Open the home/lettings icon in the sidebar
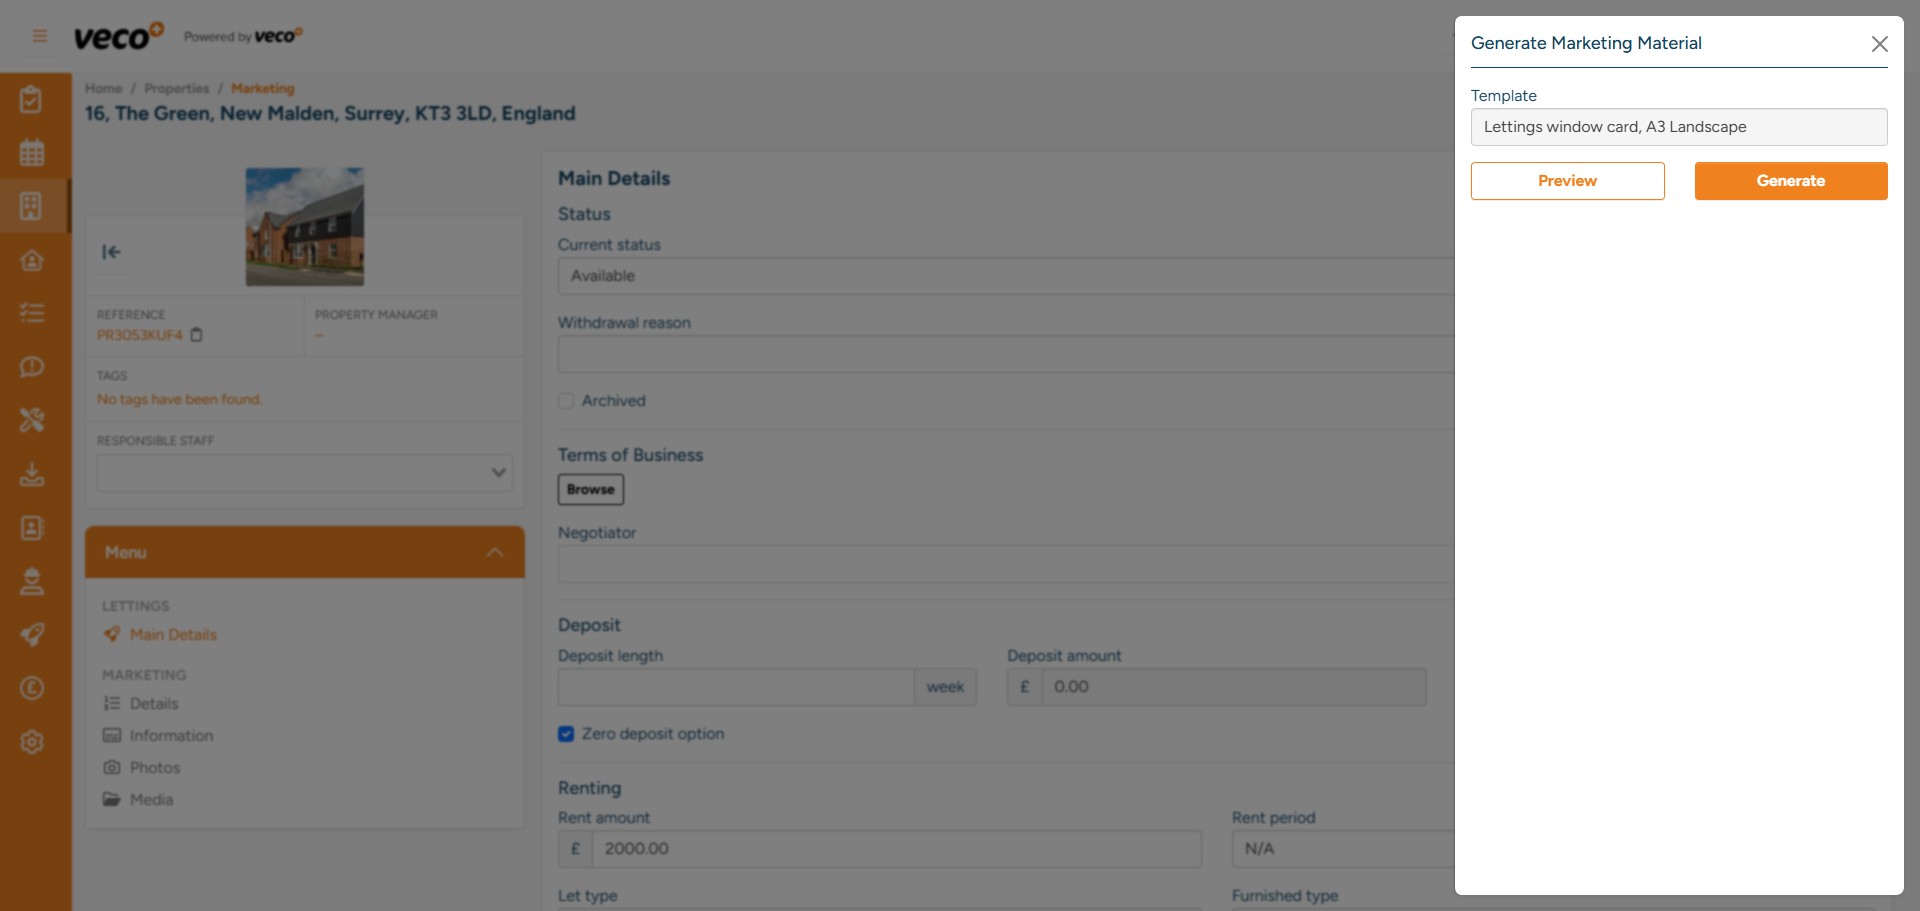Screen dimensions: 1920x911 pyautogui.click(x=33, y=260)
